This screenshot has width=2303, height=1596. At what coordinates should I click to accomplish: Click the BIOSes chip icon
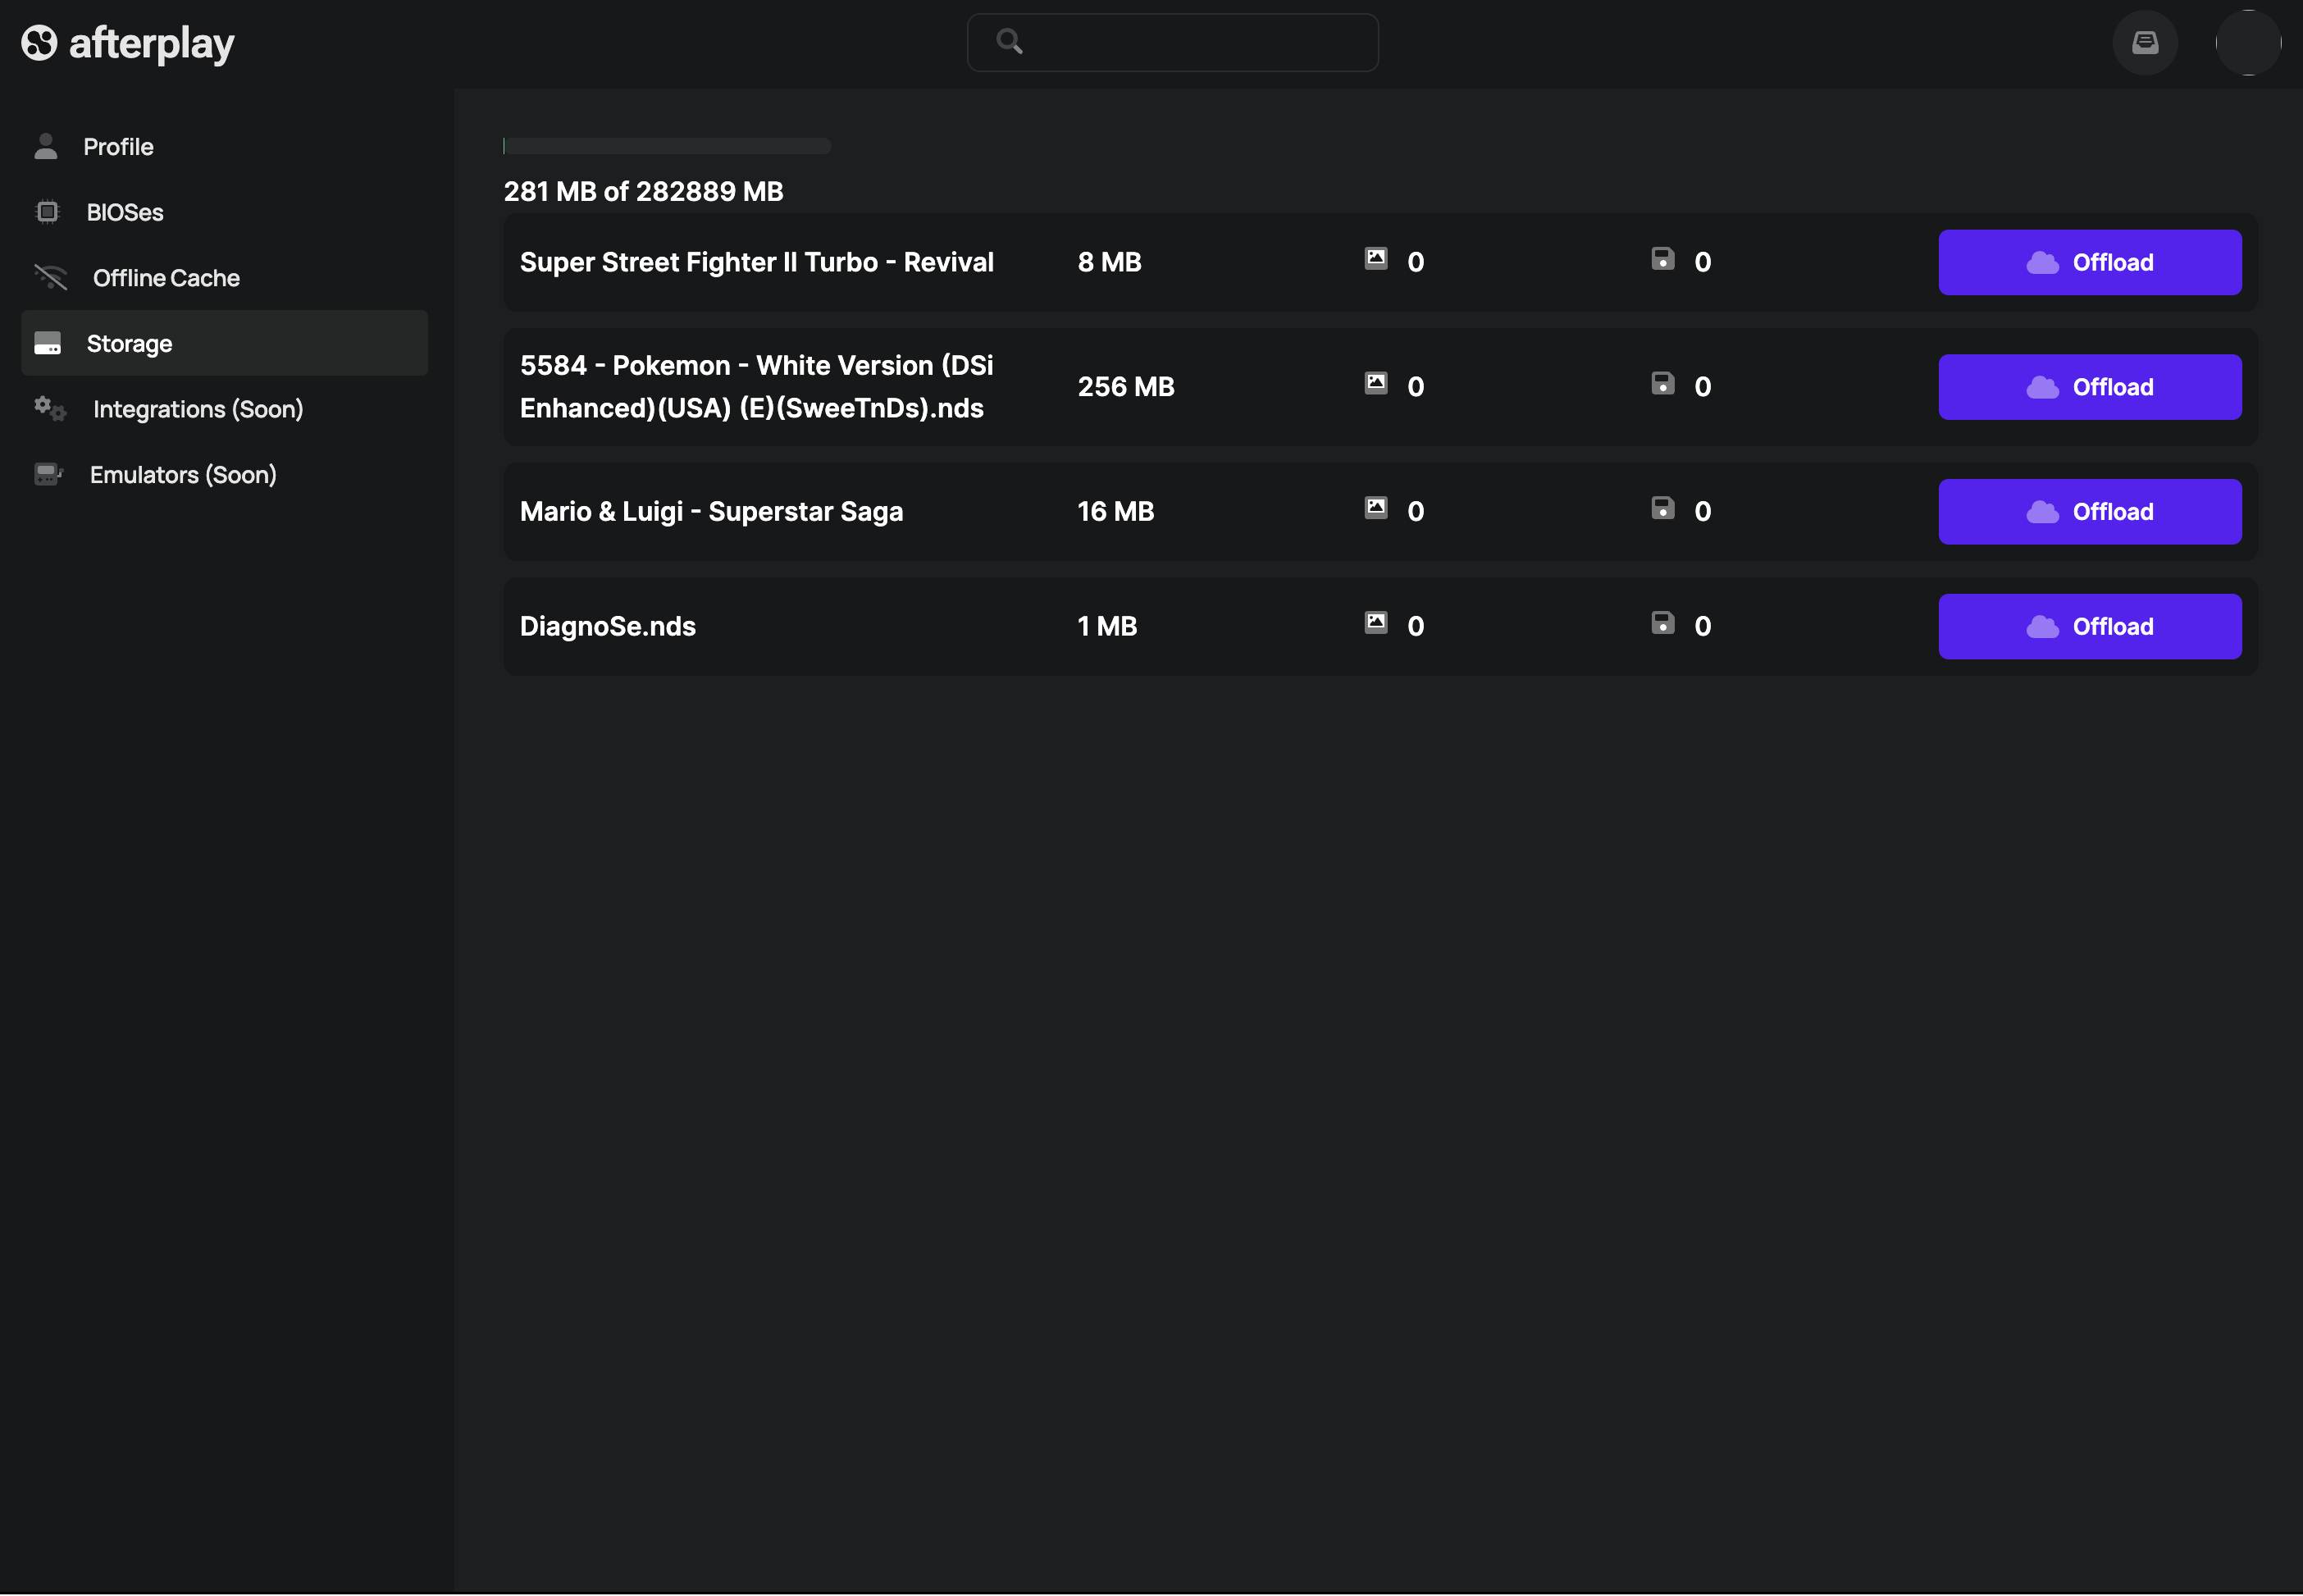[x=47, y=212]
